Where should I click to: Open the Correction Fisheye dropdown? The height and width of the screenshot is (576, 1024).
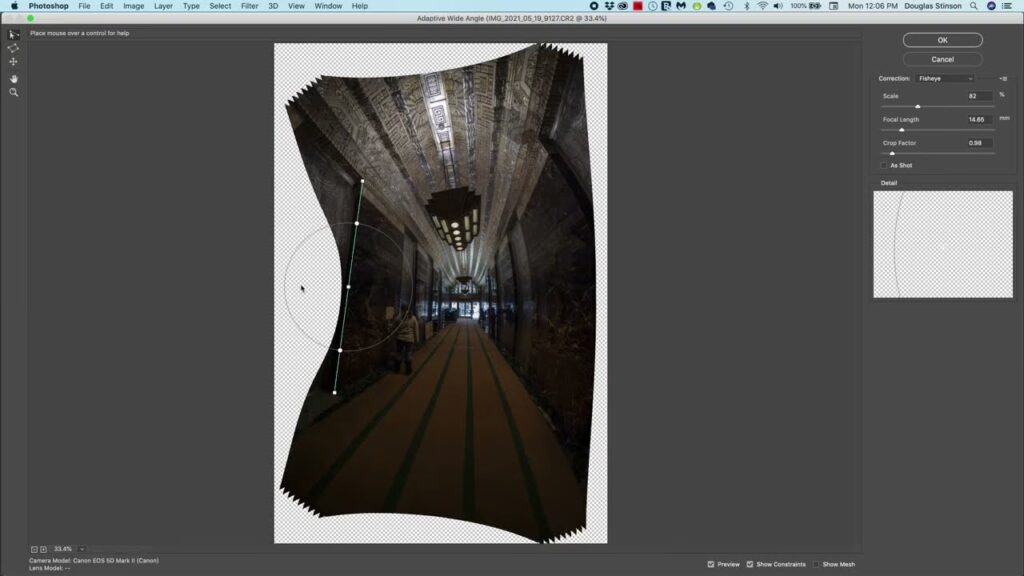pos(945,78)
